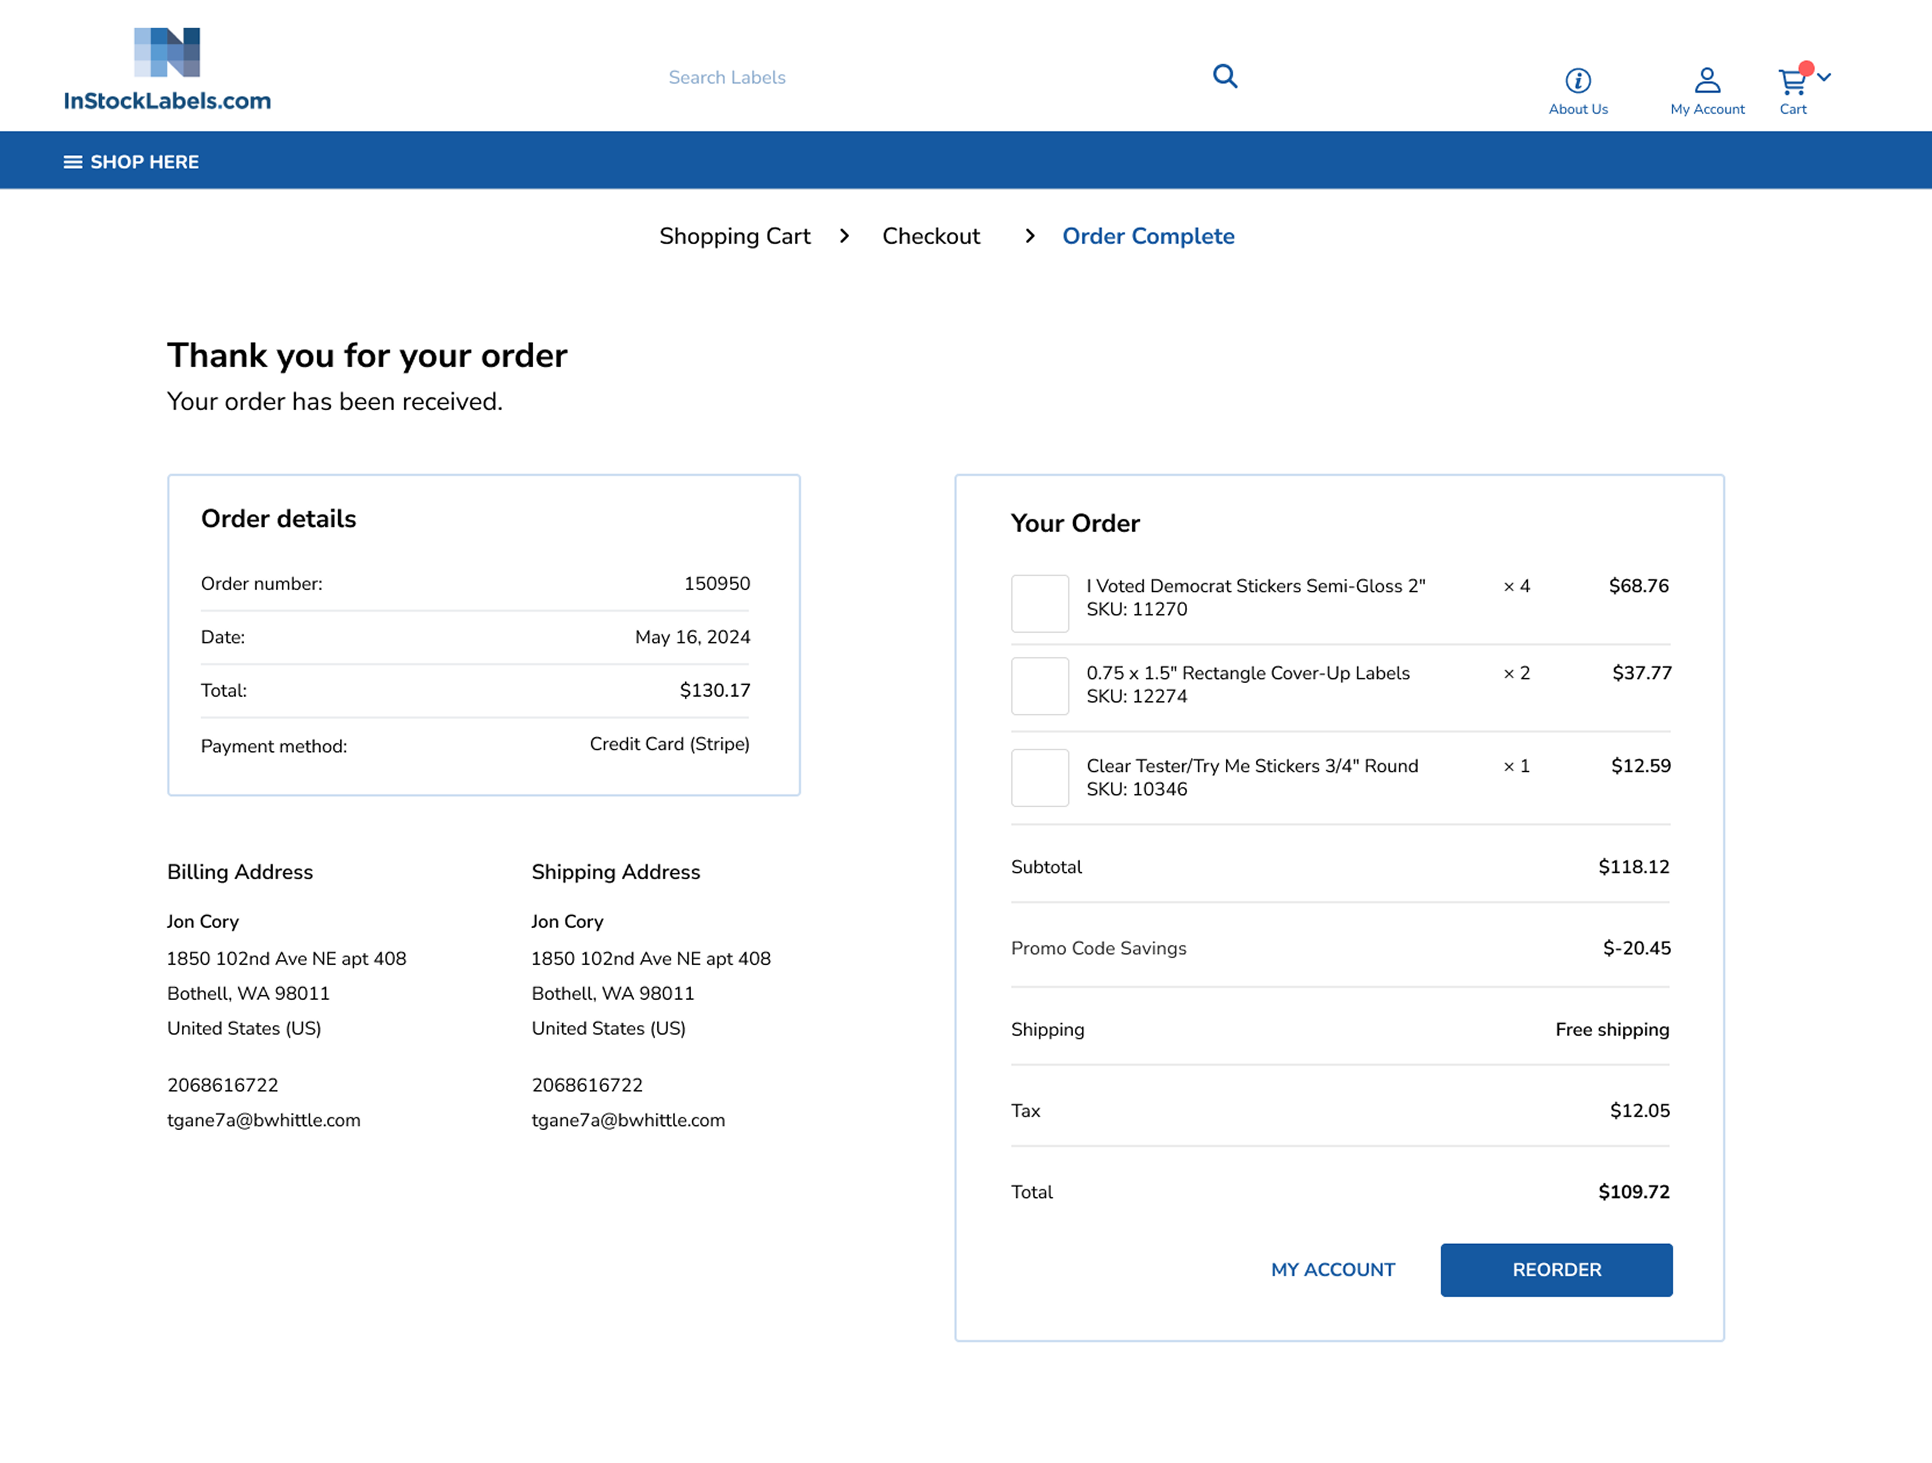Click the chevron after Checkout breadcrumb
This screenshot has height=1463, width=1932.
click(1029, 236)
